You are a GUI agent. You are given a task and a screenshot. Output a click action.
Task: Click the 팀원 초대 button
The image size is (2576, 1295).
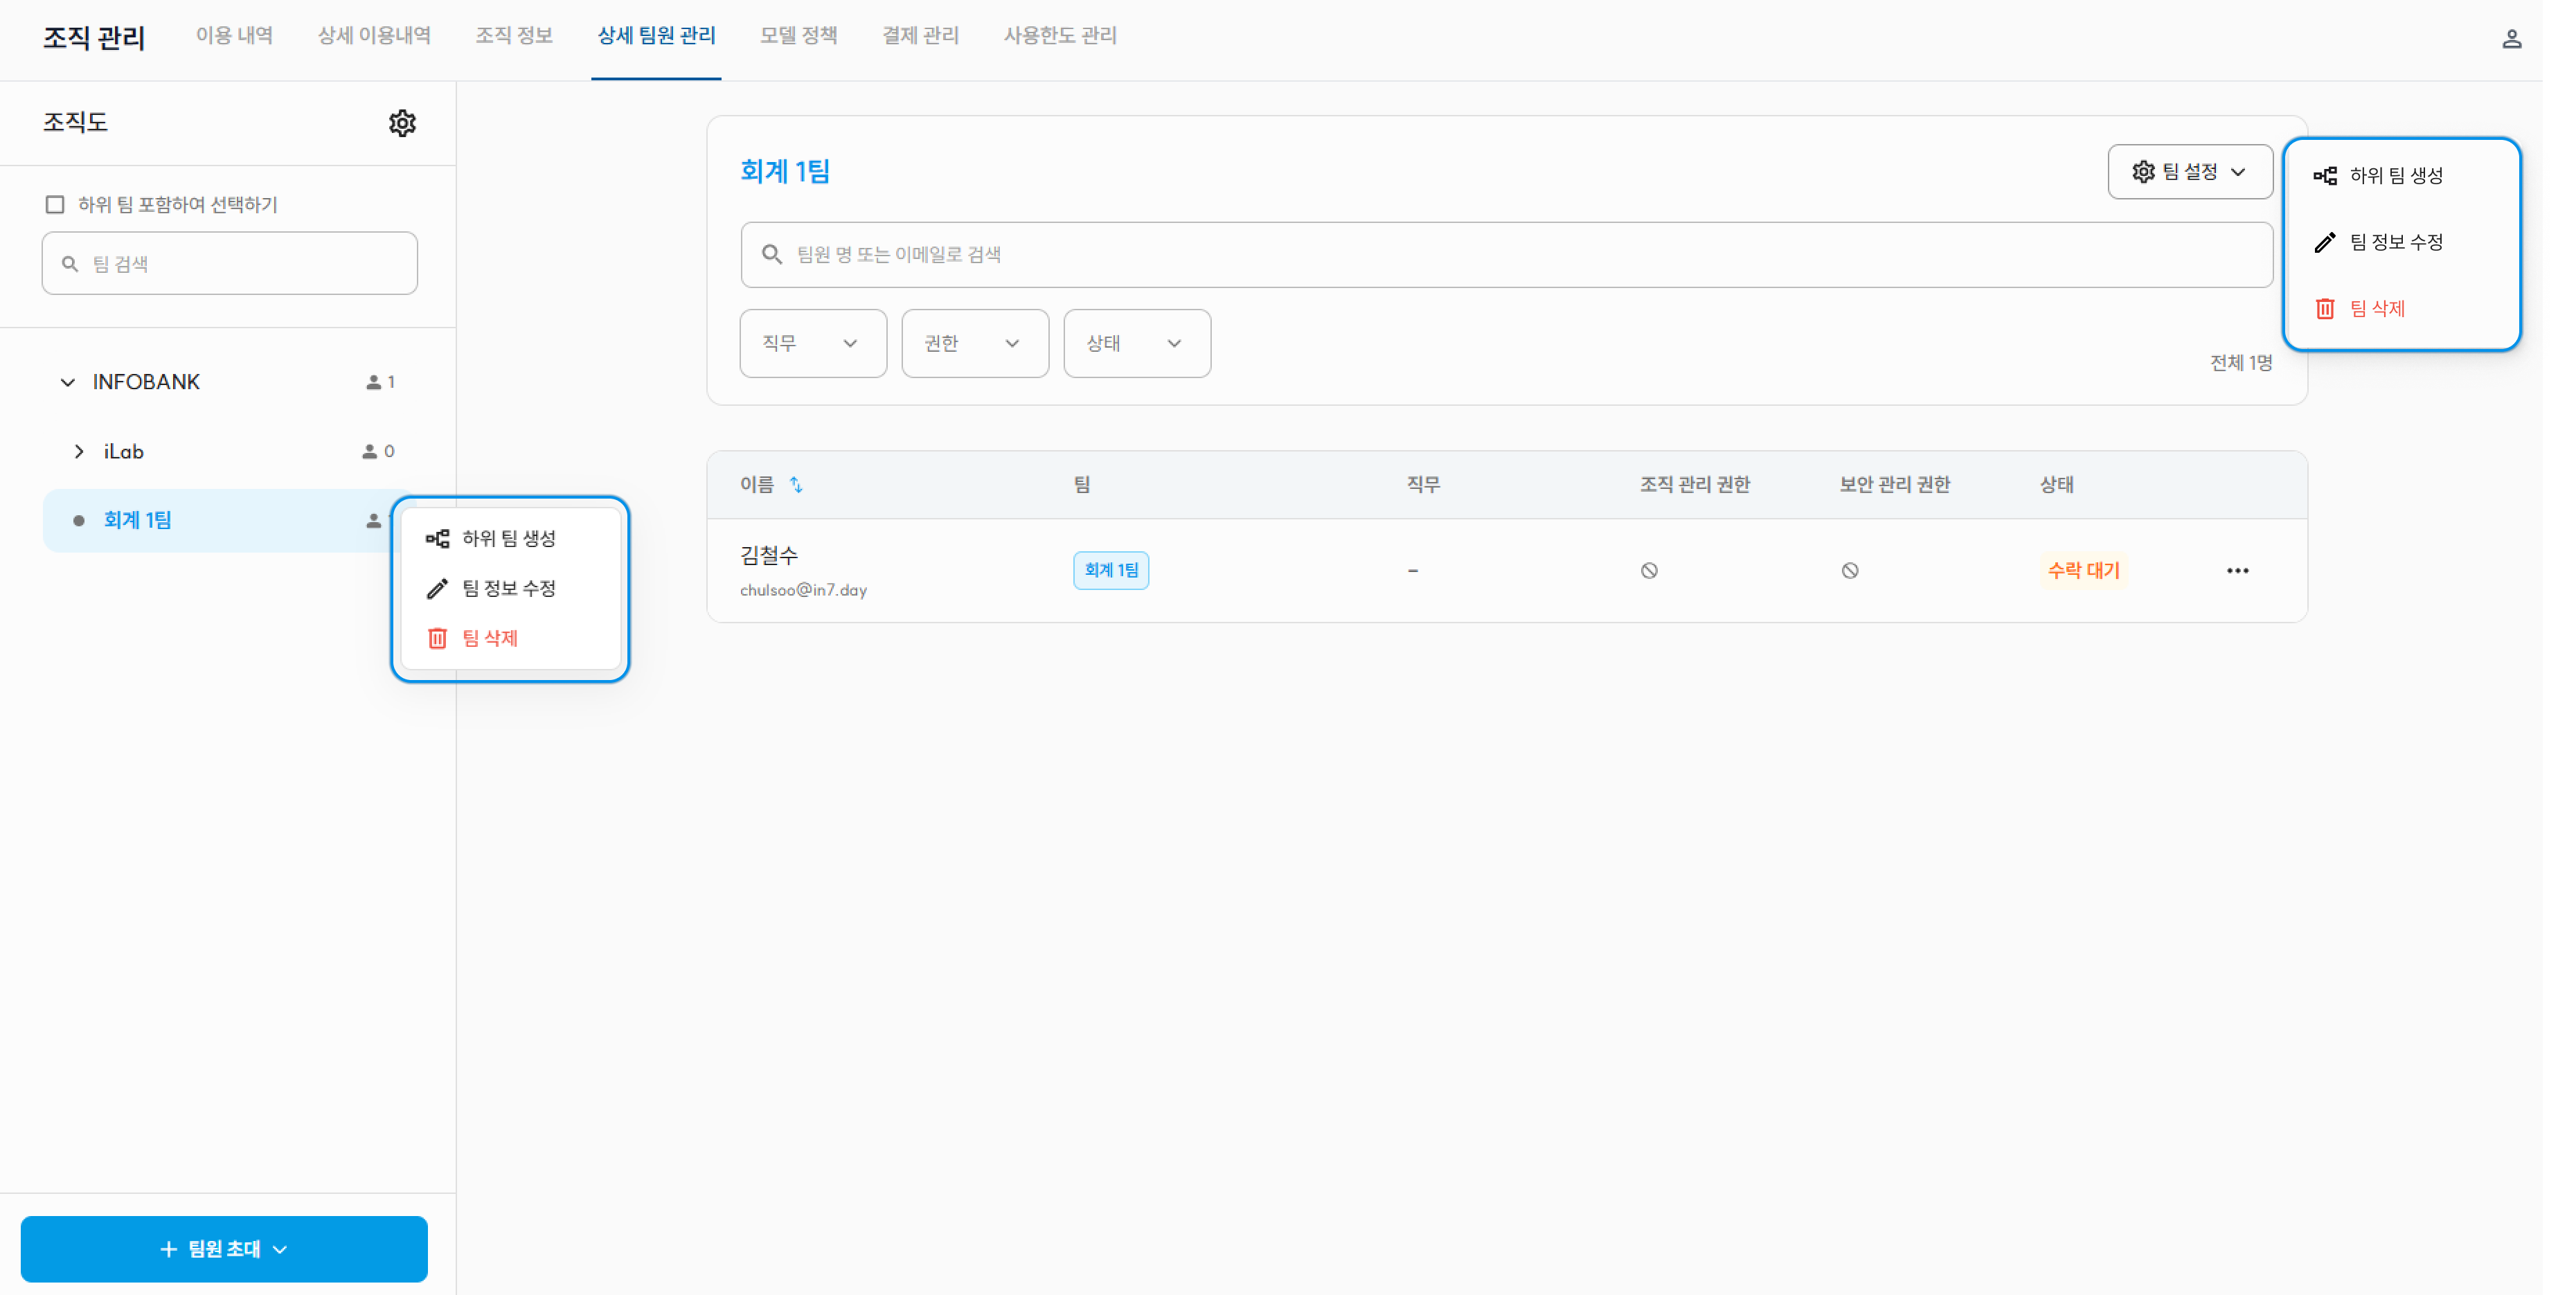point(224,1248)
